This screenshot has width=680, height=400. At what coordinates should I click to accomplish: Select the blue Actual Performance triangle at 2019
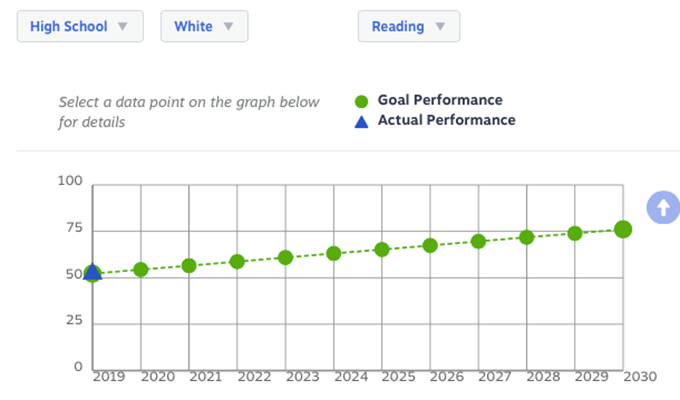92,272
